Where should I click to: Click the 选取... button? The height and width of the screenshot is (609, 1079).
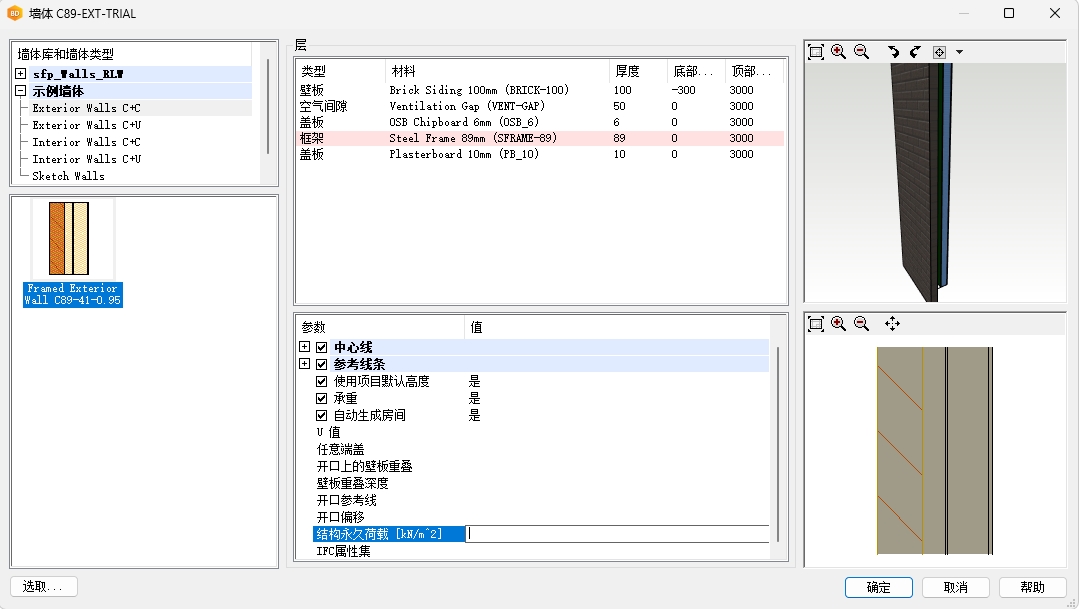click(x=43, y=586)
